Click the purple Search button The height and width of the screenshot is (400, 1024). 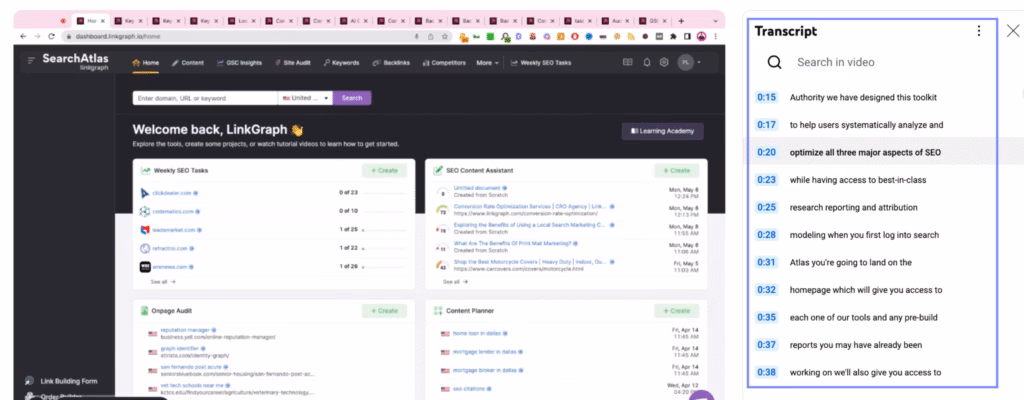pos(352,98)
